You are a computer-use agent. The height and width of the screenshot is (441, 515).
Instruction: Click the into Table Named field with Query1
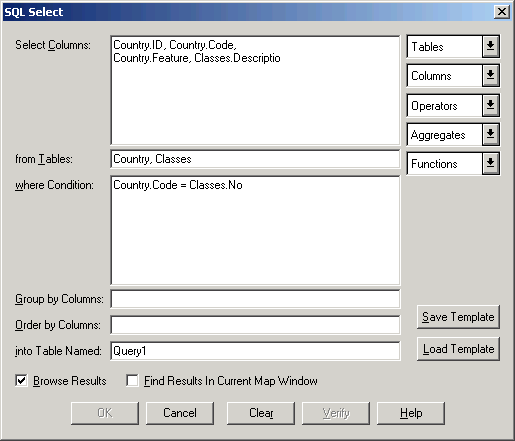click(x=255, y=351)
